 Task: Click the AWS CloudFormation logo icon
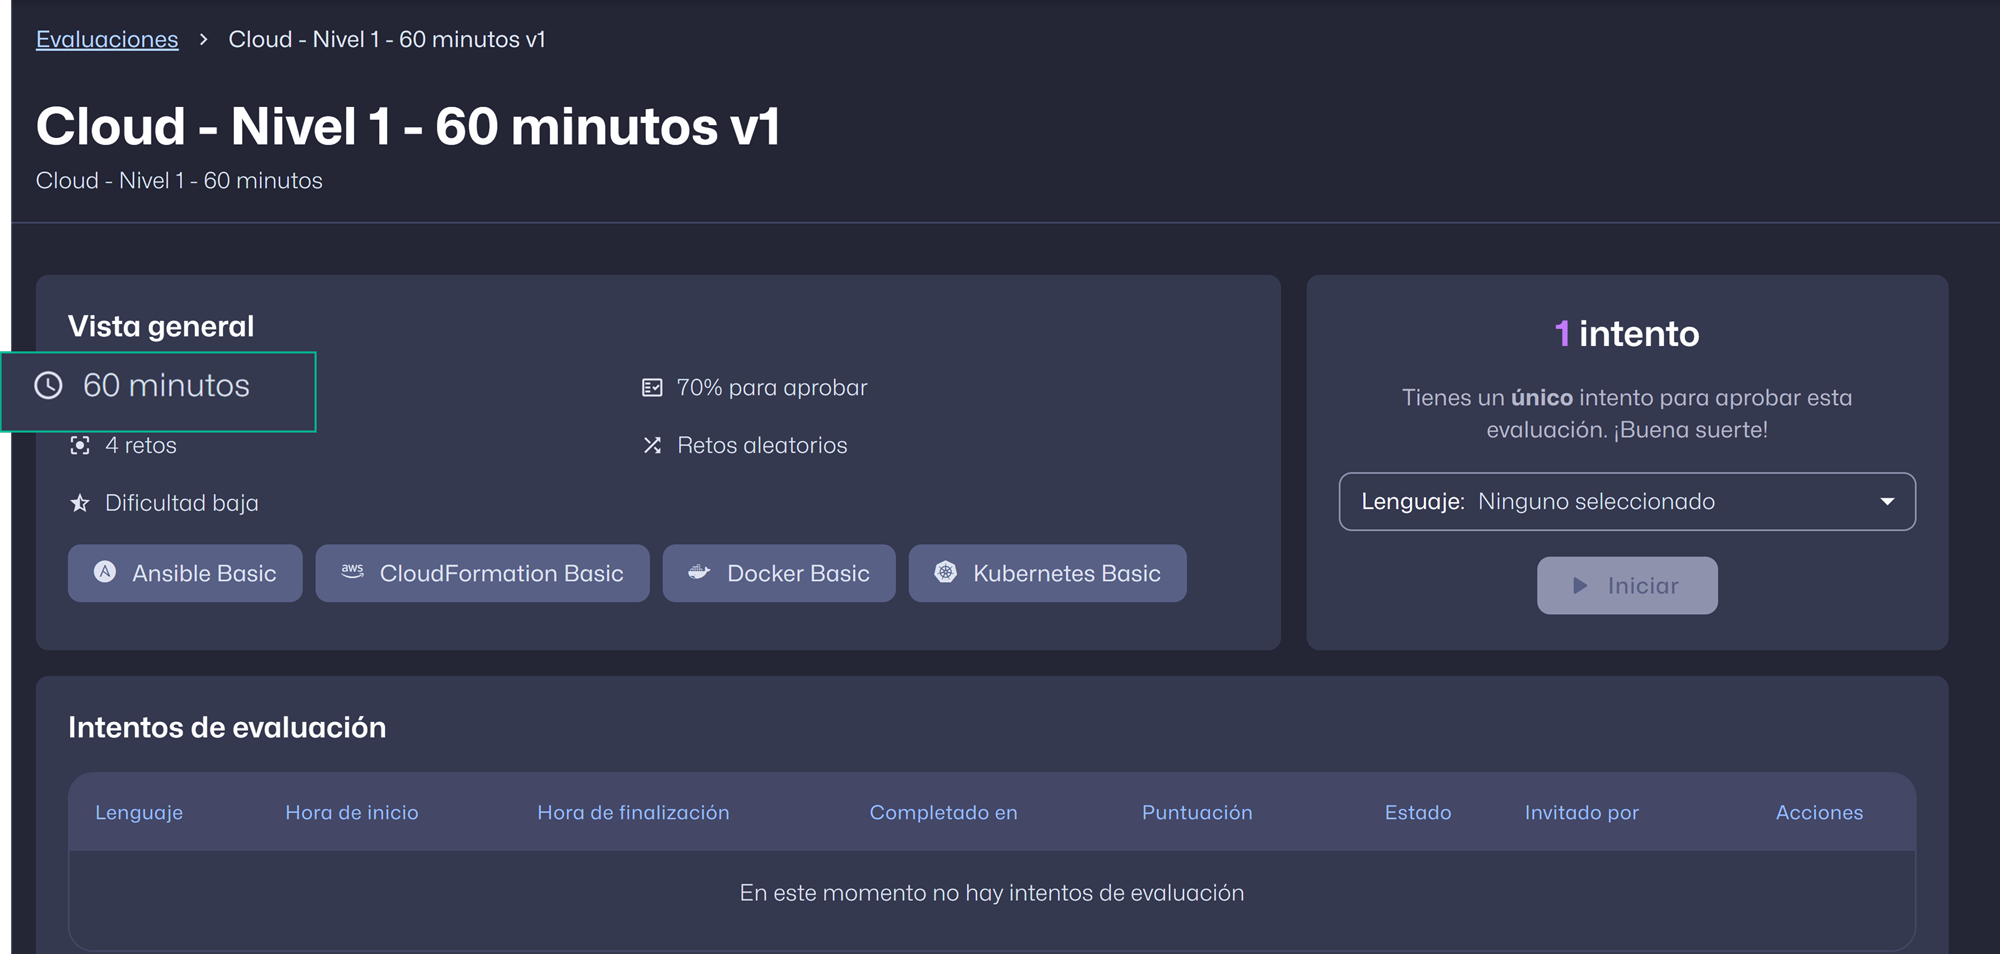pos(352,571)
